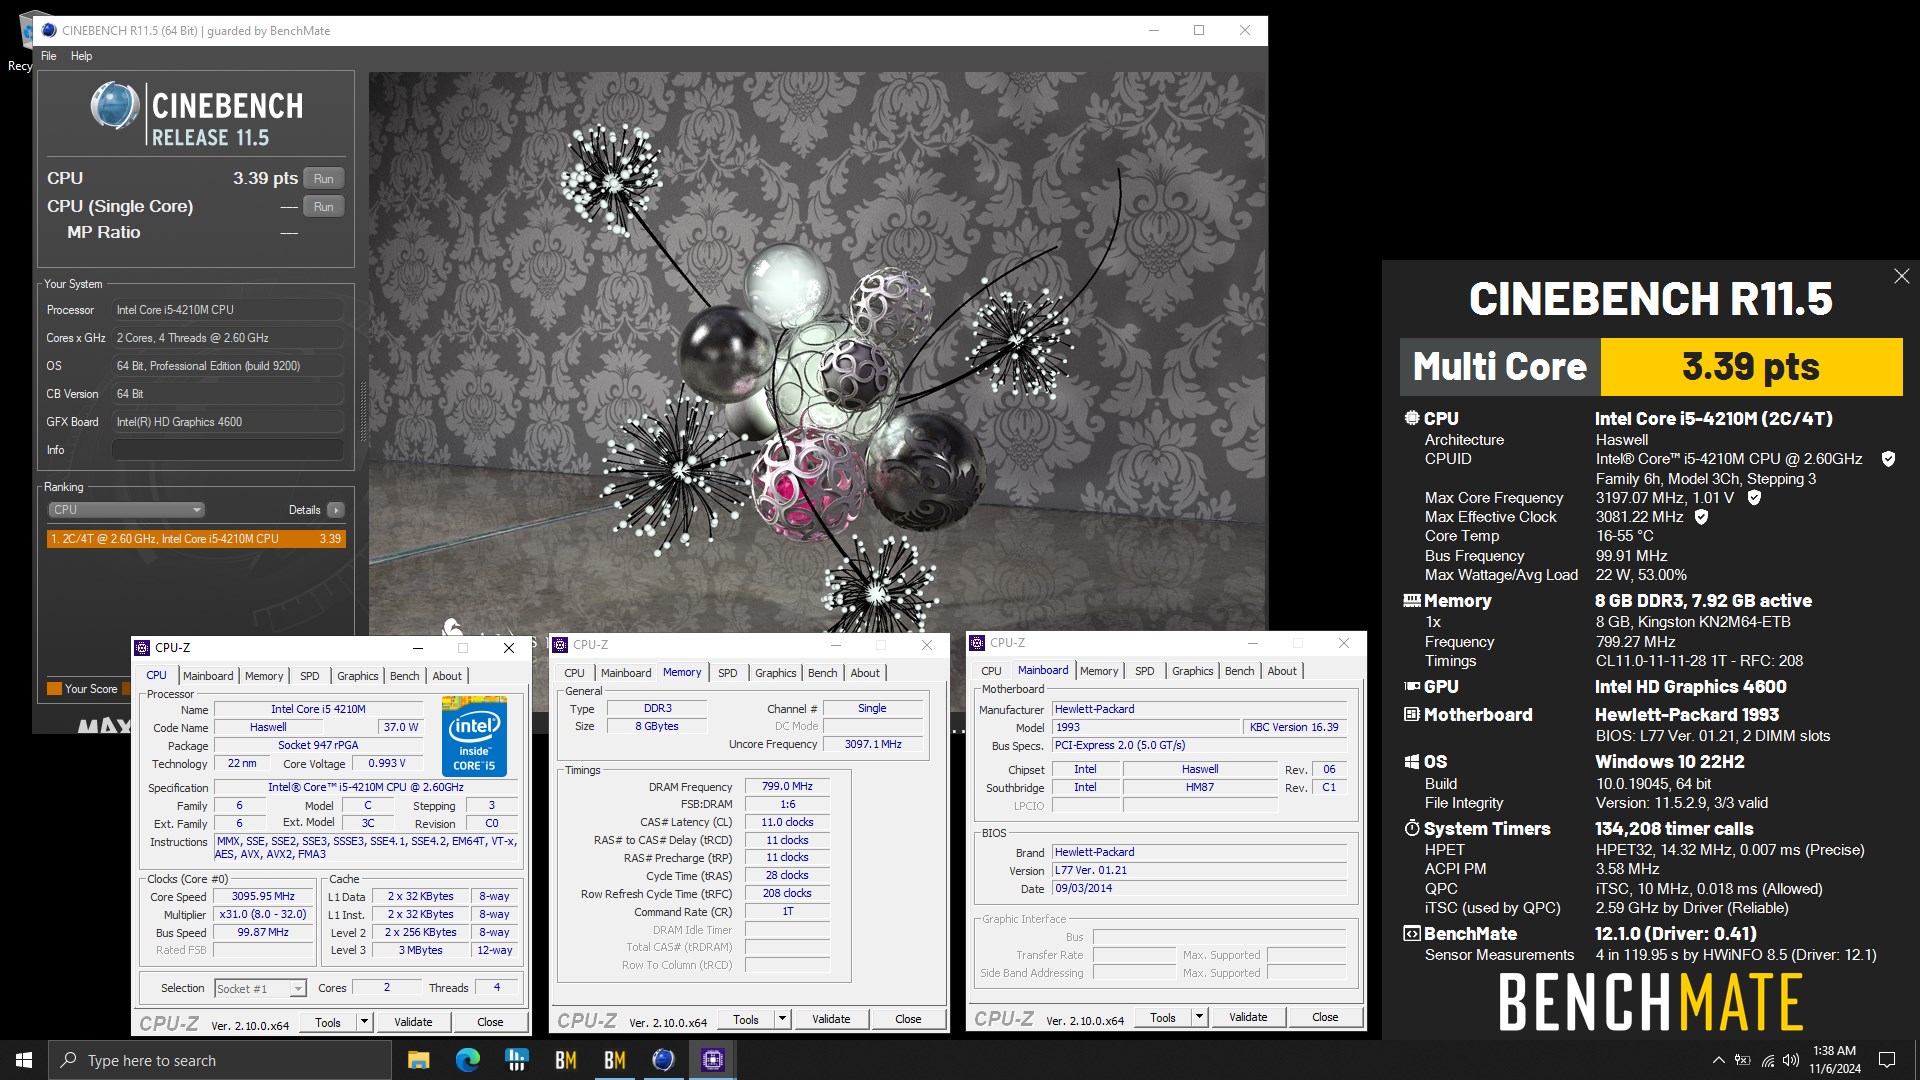
Task: Click the Intel inside Core i5 logo
Action: click(x=474, y=736)
